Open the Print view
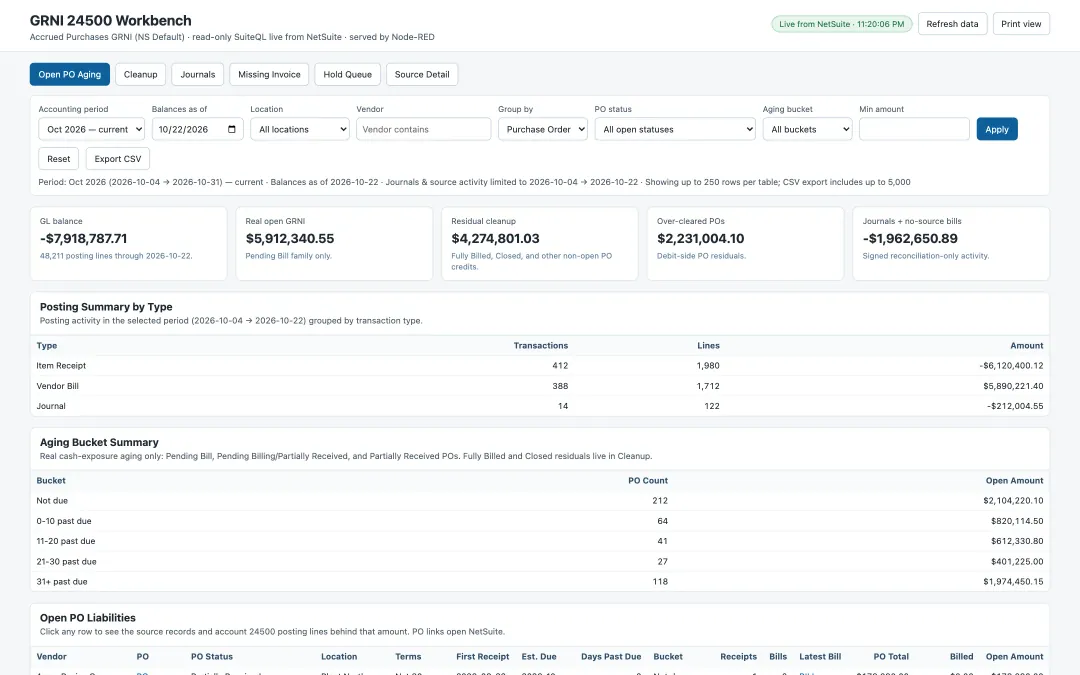The image size is (1080, 675). [x=1021, y=23]
